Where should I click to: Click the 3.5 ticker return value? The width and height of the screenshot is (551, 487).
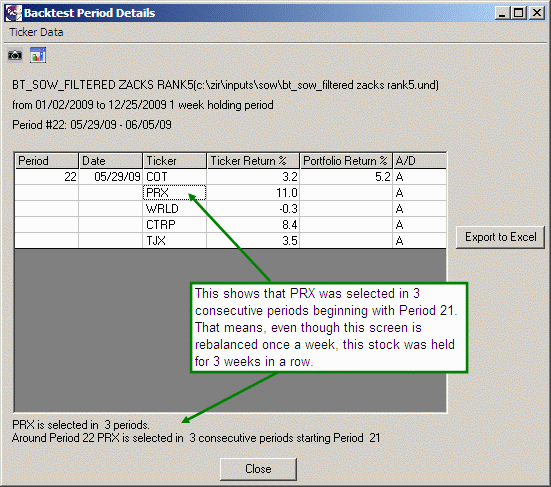[x=253, y=241]
